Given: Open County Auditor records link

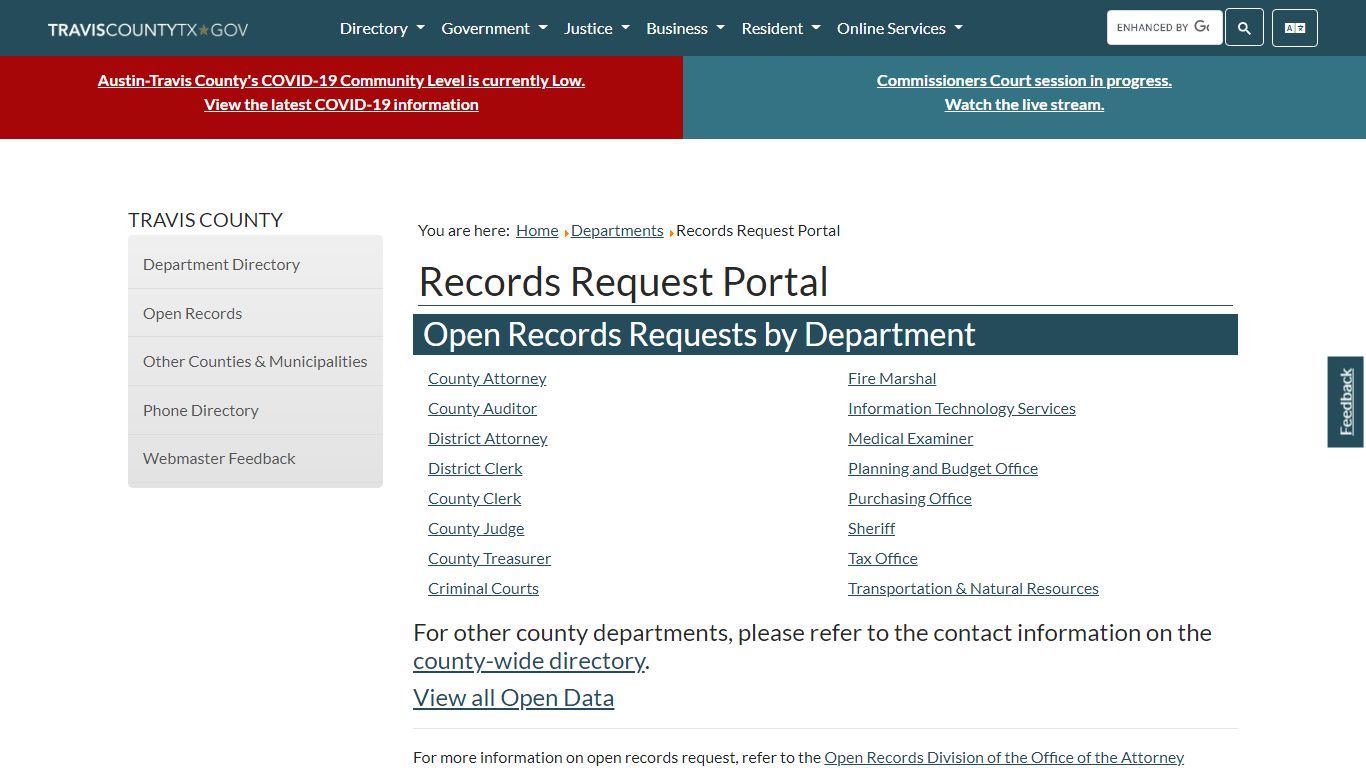Looking at the screenshot, I should [482, 408].
